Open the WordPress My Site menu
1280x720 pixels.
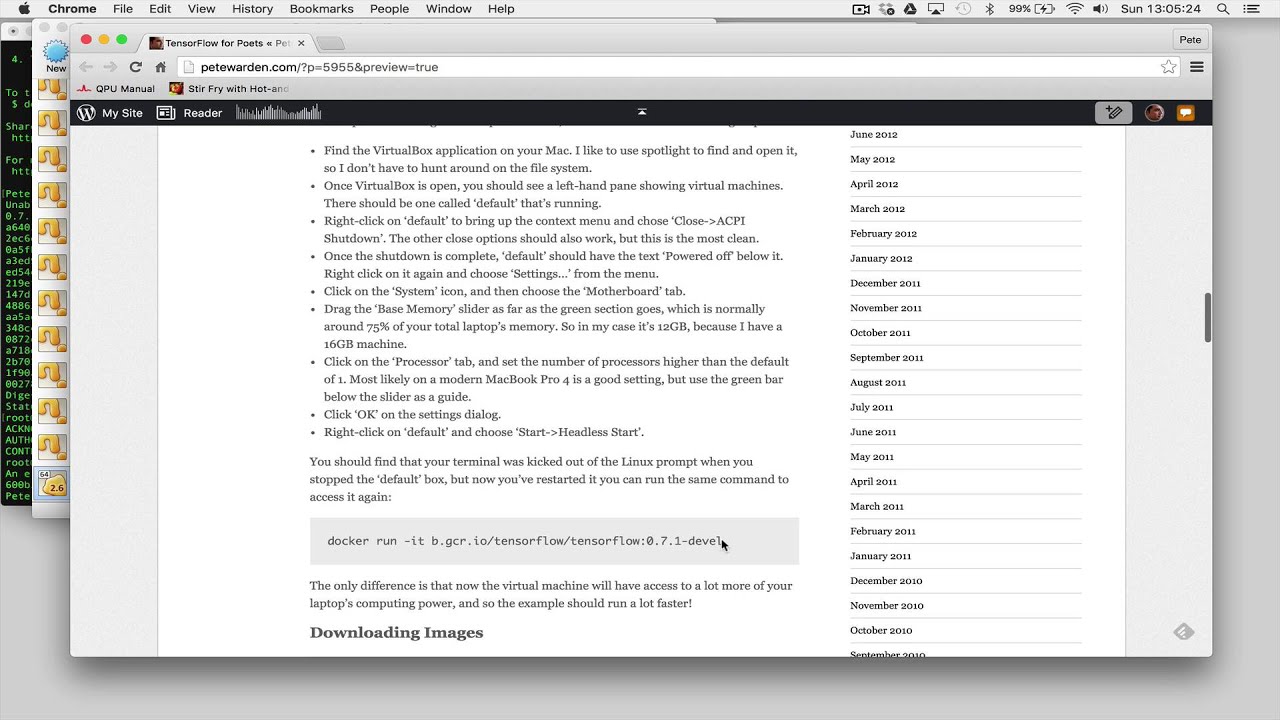[x=111, y=113]
